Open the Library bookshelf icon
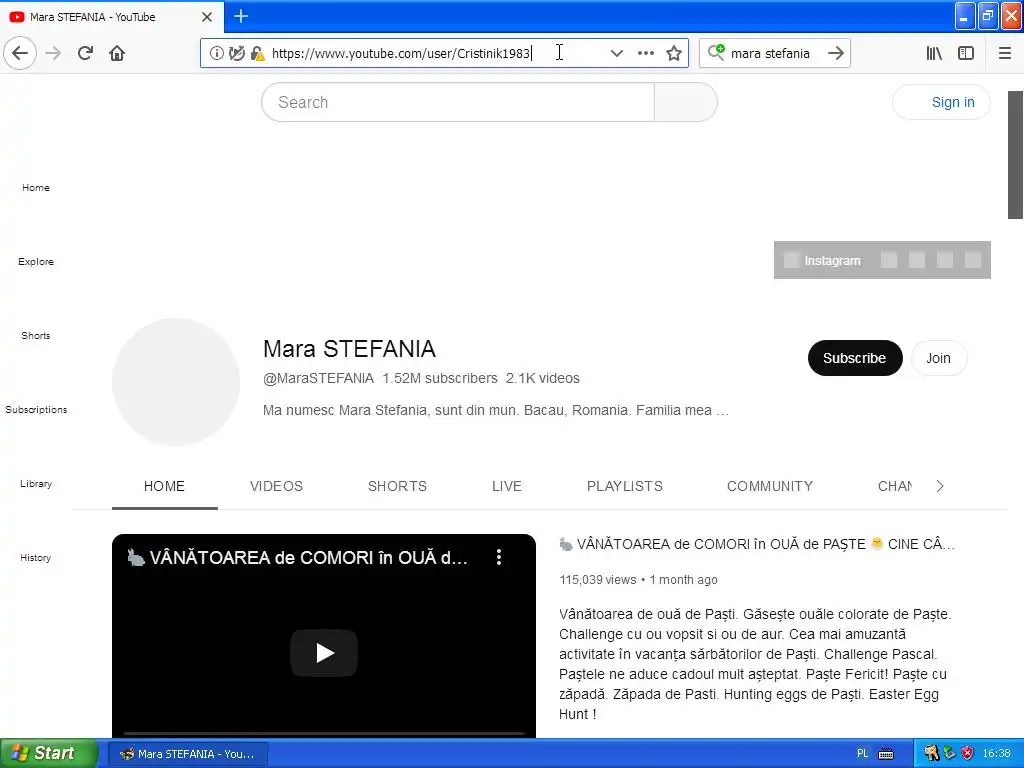This screenshot has width=1024, height=768. click(935, 53)
